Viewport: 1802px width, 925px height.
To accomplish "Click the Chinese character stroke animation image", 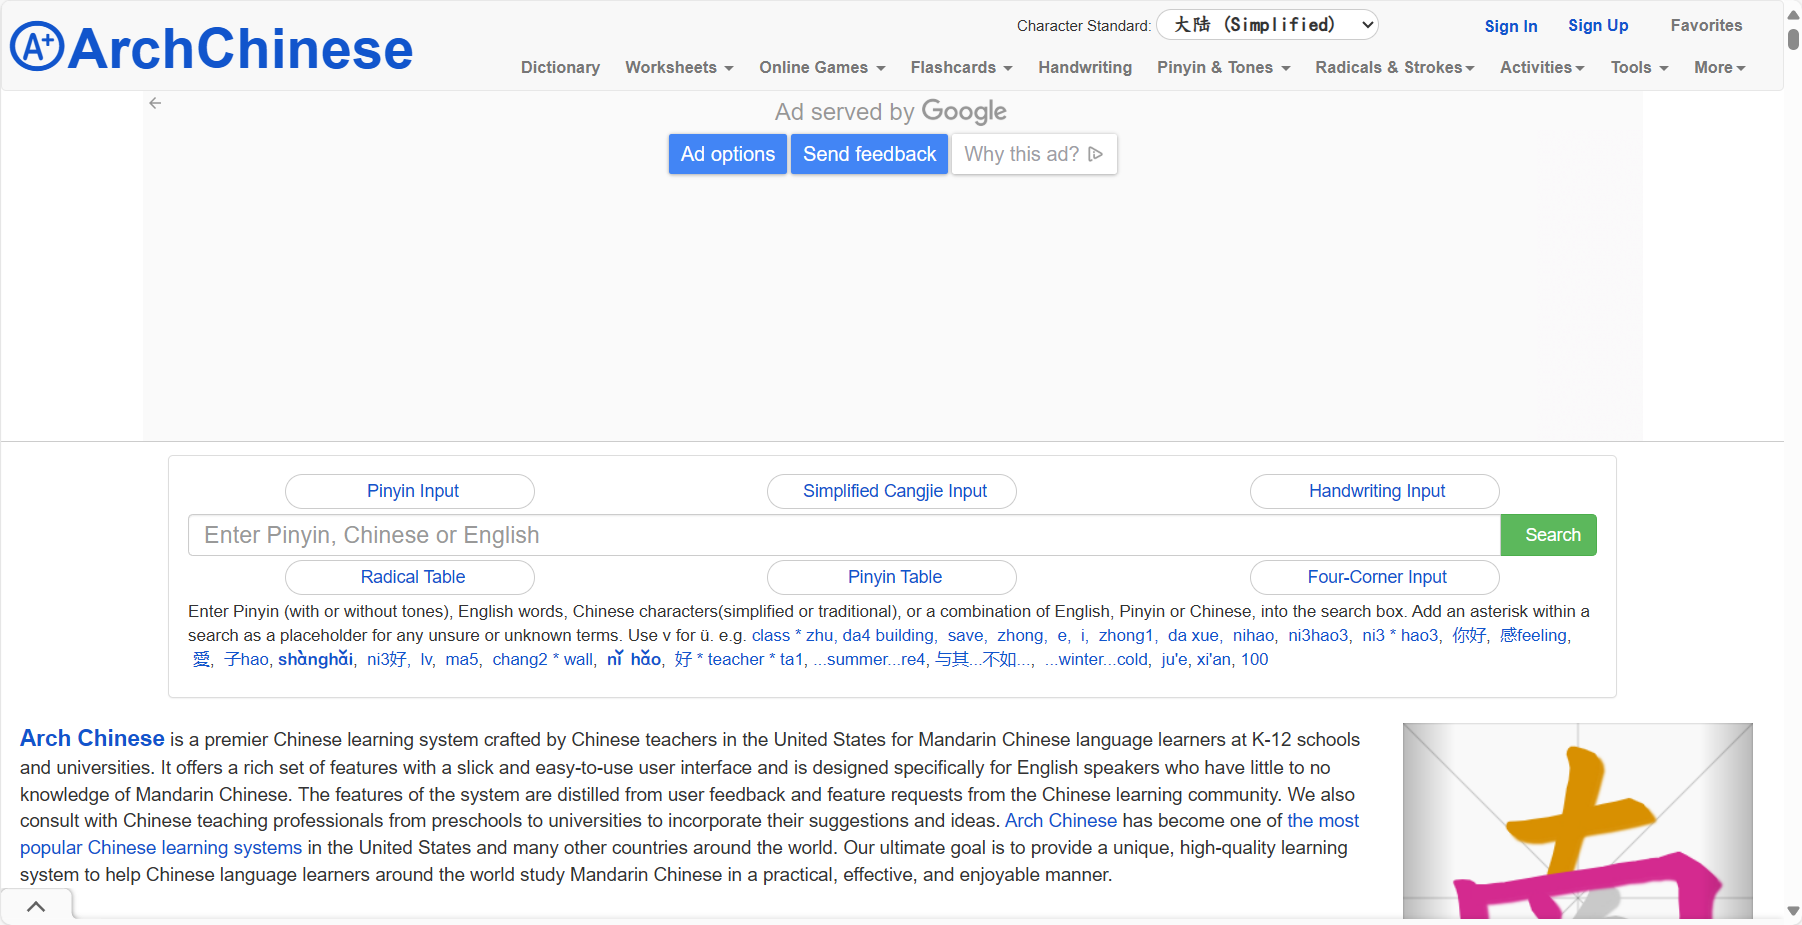I will [x=1577, y=821].
